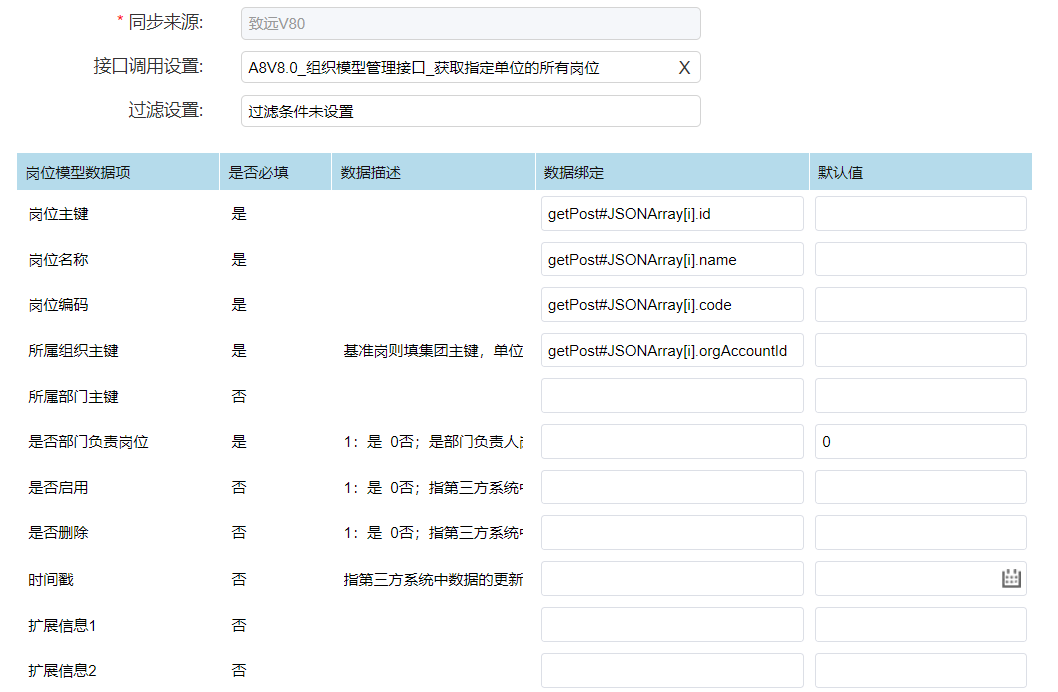Edit 数据绑定 field for 岗位名称
The image size is (1058, 692).
[672, 260]
